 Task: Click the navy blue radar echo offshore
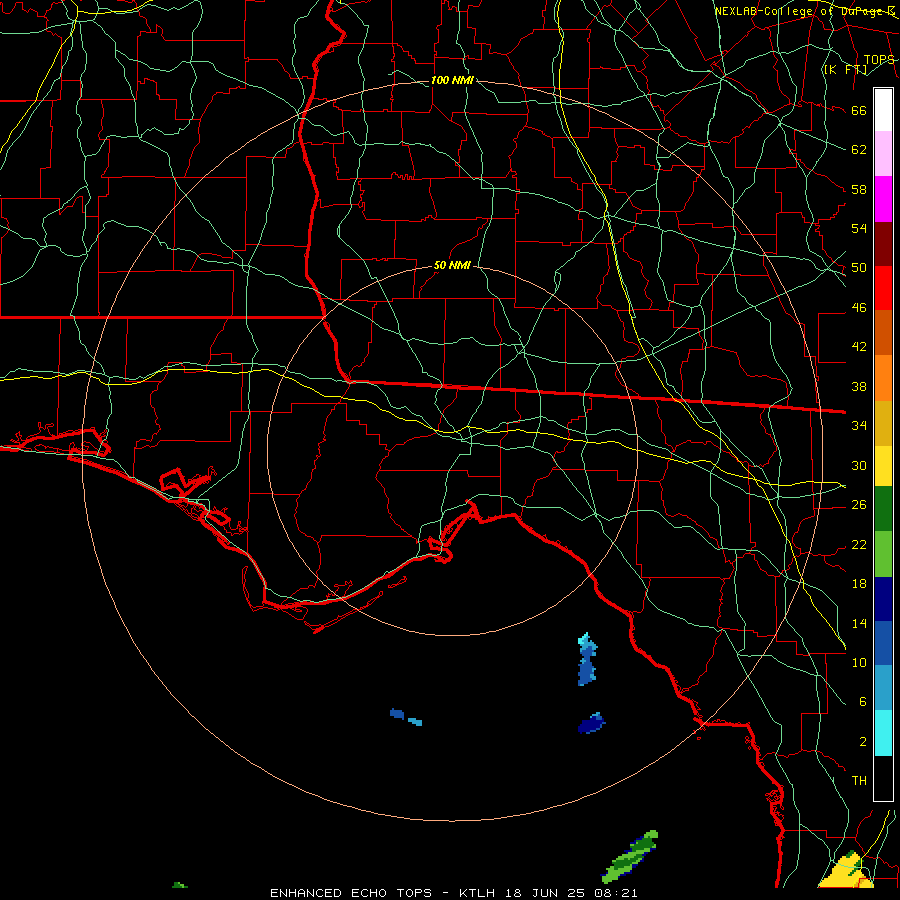click(591, 724)
